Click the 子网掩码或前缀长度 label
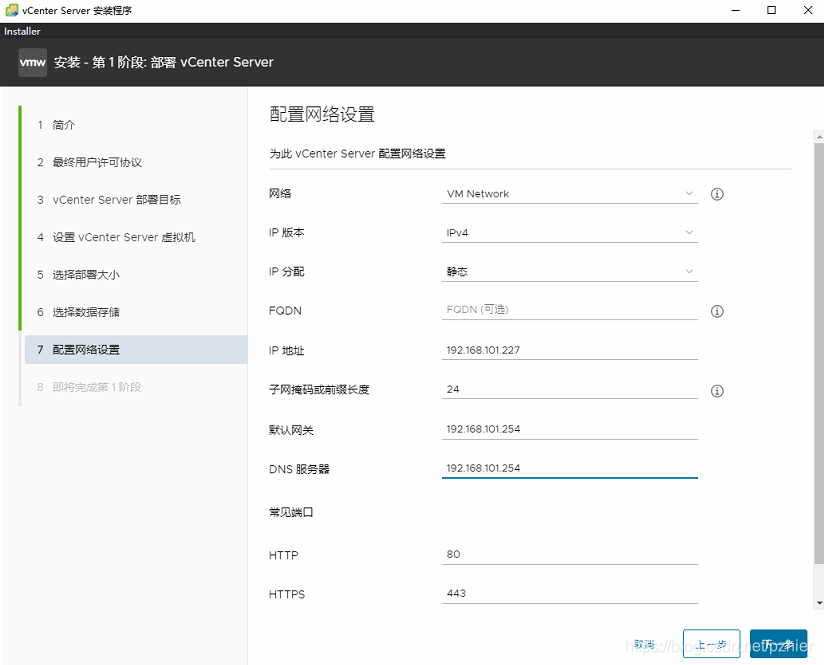Viewport: 824px width, 665px height. pos(319,390)
